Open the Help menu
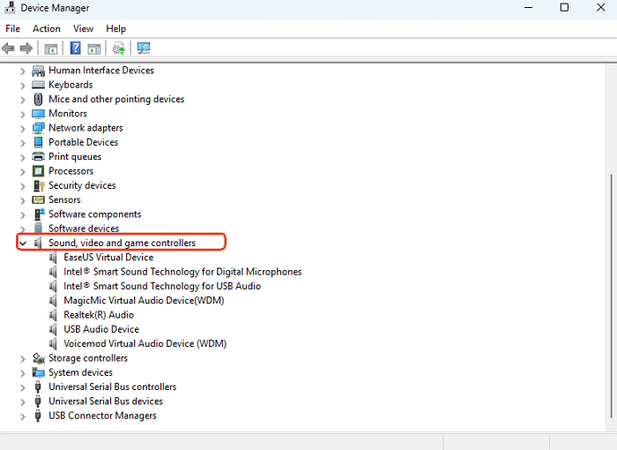This screenshot has height=450, width=617. coord(116,29)
